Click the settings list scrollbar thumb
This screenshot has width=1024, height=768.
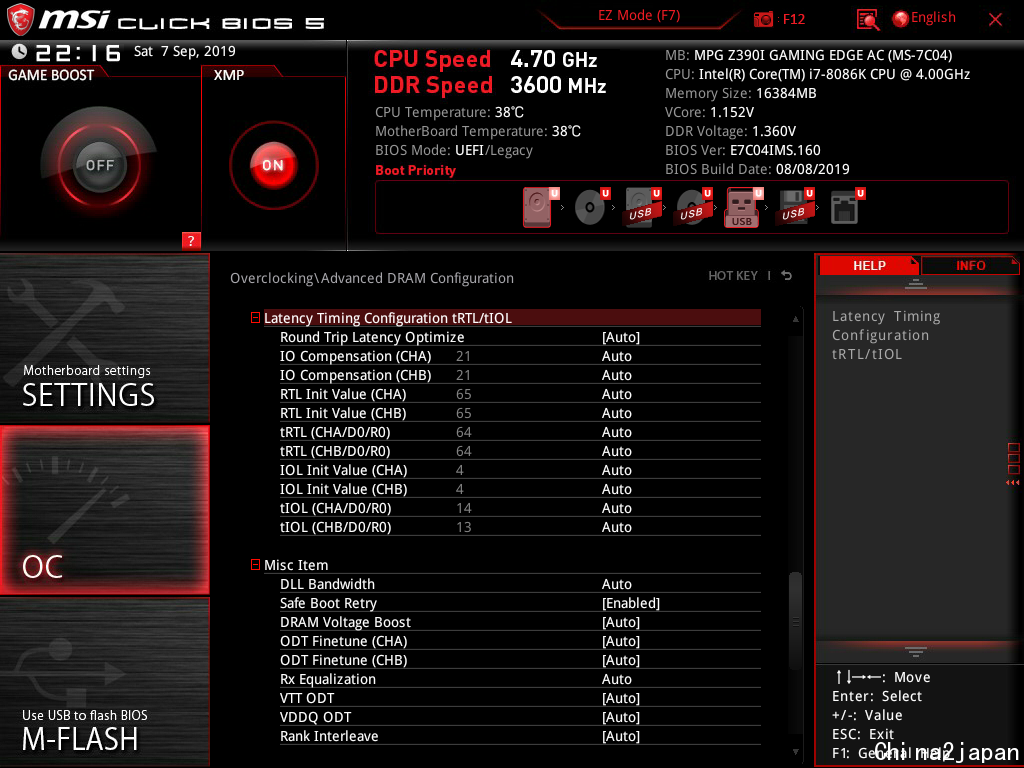(795, 620)
